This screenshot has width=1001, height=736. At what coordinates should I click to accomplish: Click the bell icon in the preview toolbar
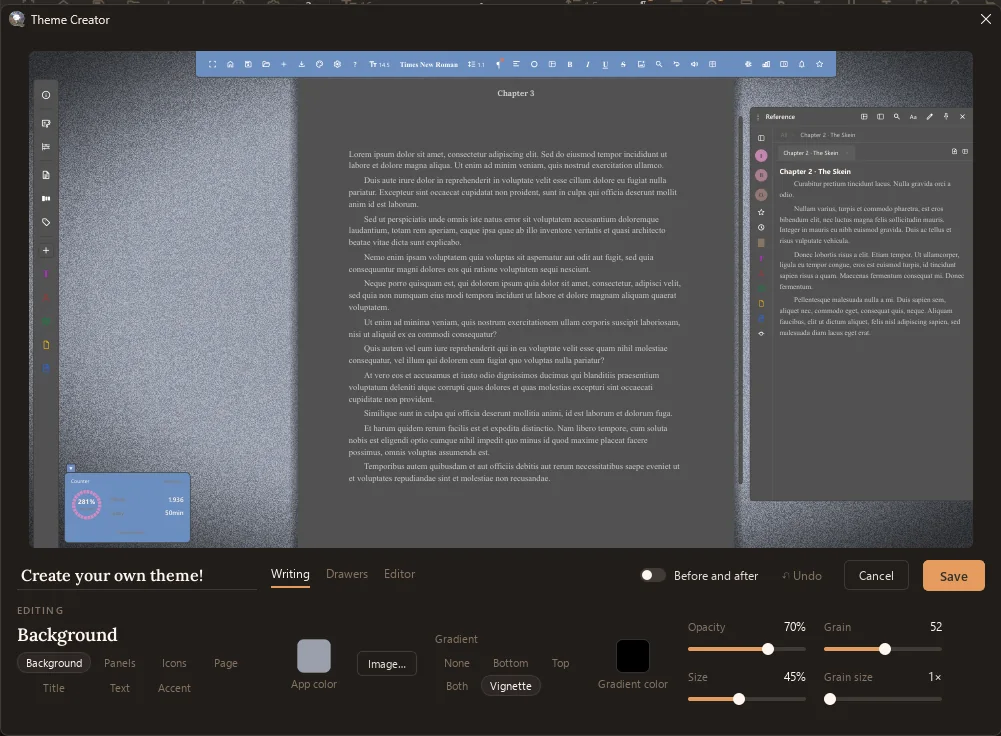tap(802, 64)
